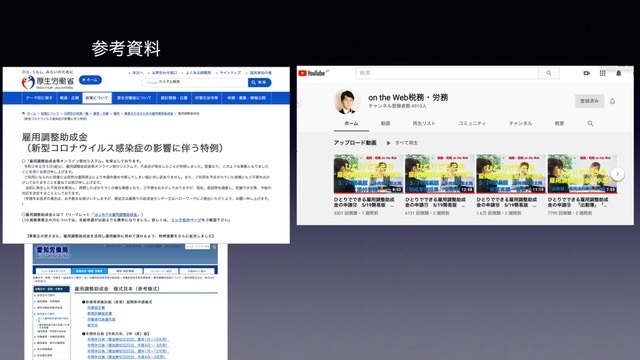The image size is (640, 360).
Task: Open 政策について in the blue nav bar
Action: tap(97, 98)
